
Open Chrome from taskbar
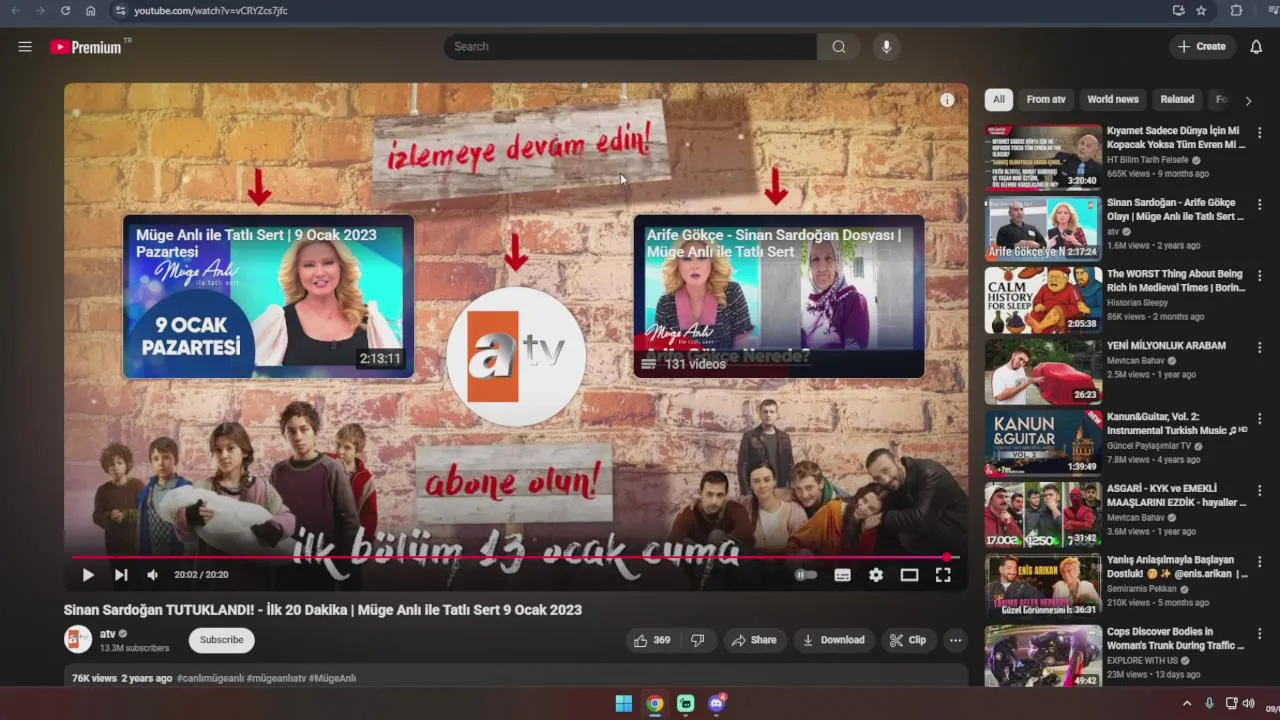[x=654, y=704]
